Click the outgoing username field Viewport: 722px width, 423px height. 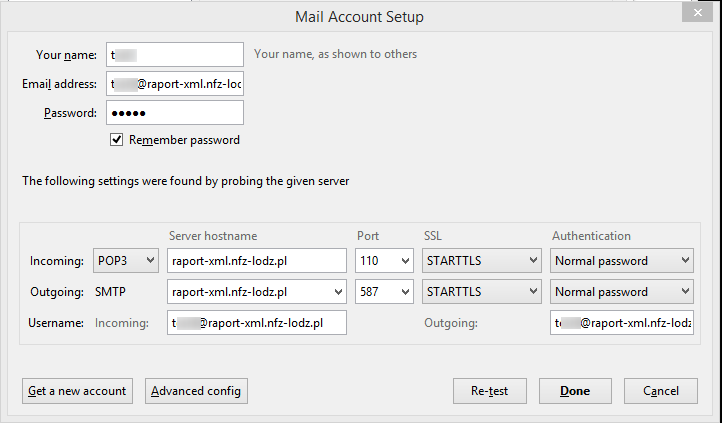[621, 323]
